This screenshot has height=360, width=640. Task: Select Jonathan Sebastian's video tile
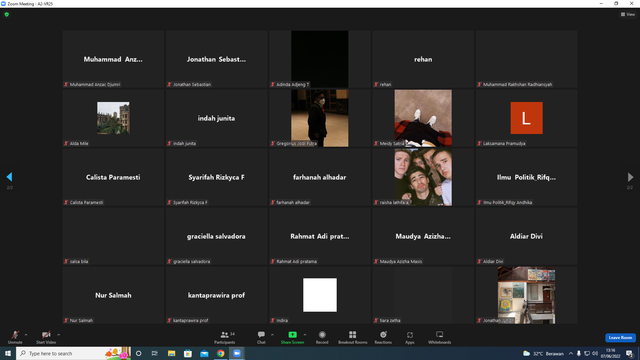(216, 59)
